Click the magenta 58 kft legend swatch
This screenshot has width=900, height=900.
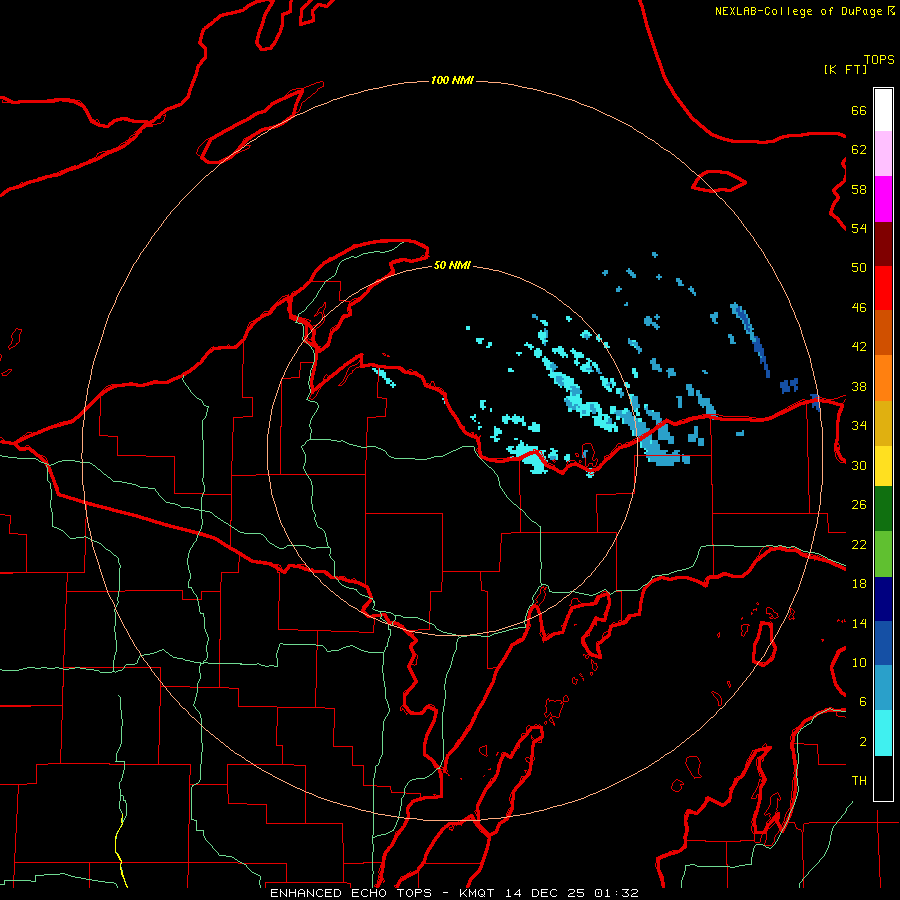click(883, 199)
